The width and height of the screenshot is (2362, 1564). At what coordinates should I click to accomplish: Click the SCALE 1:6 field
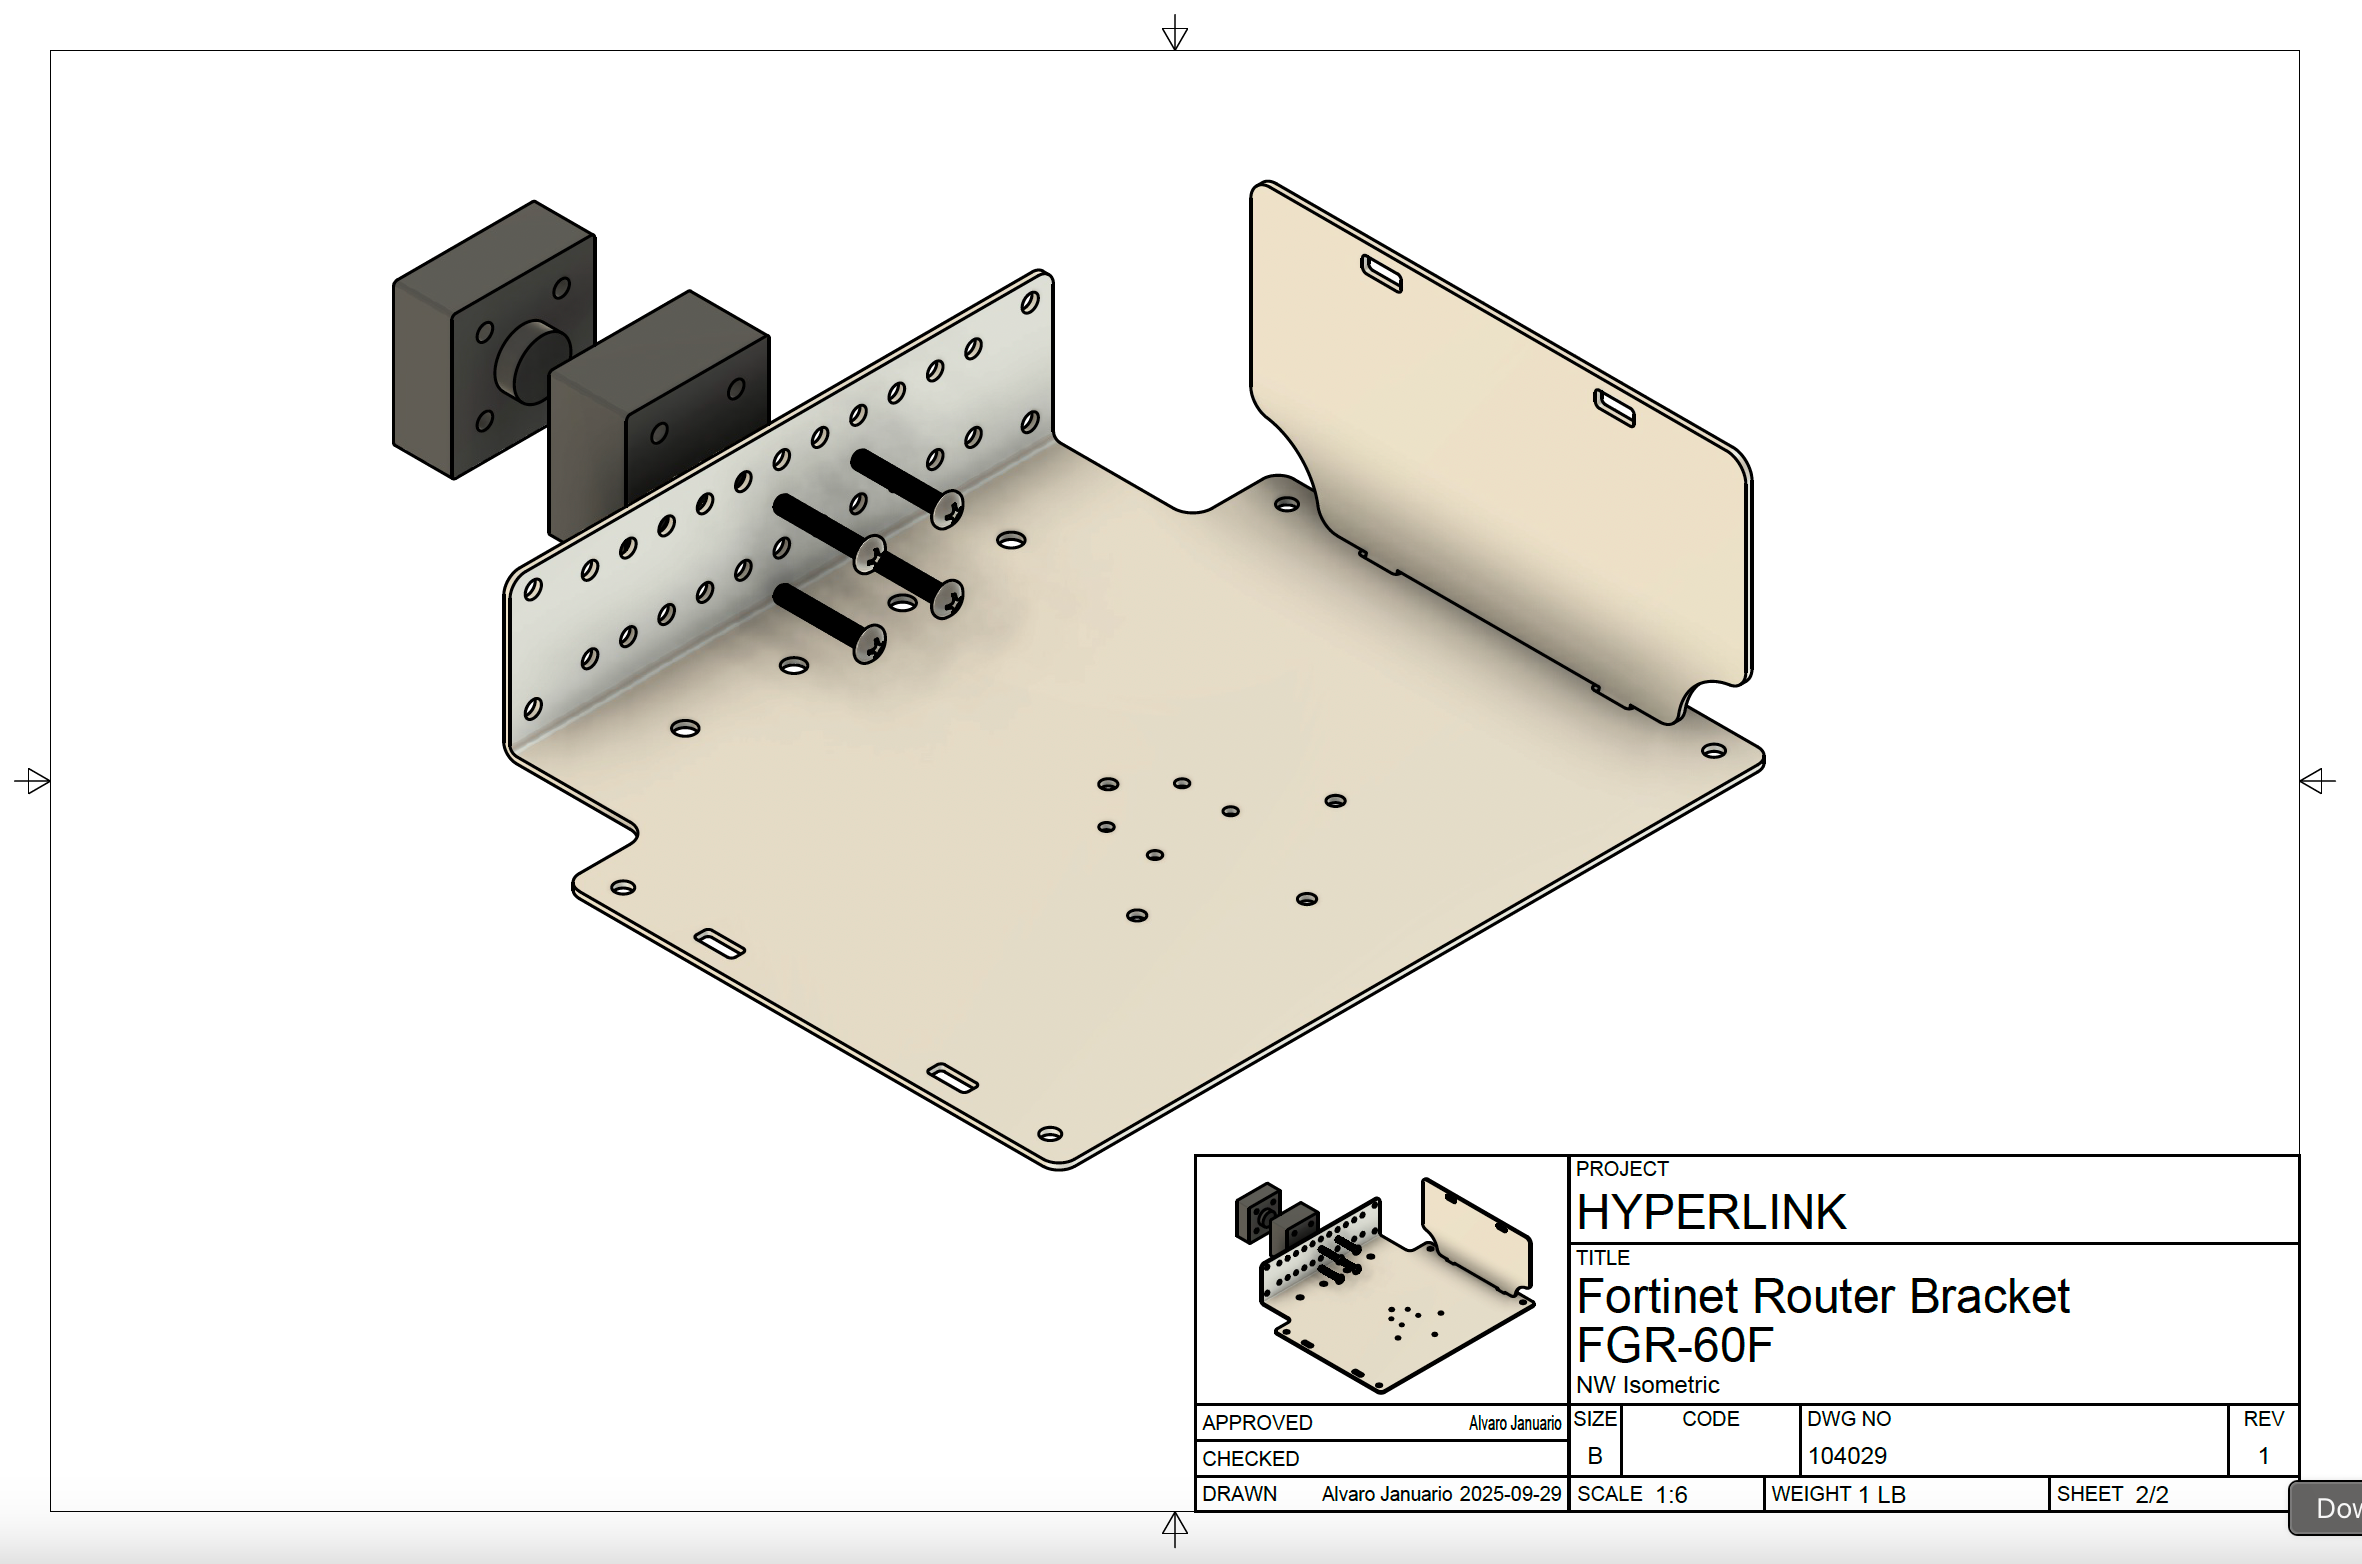1632,1494
